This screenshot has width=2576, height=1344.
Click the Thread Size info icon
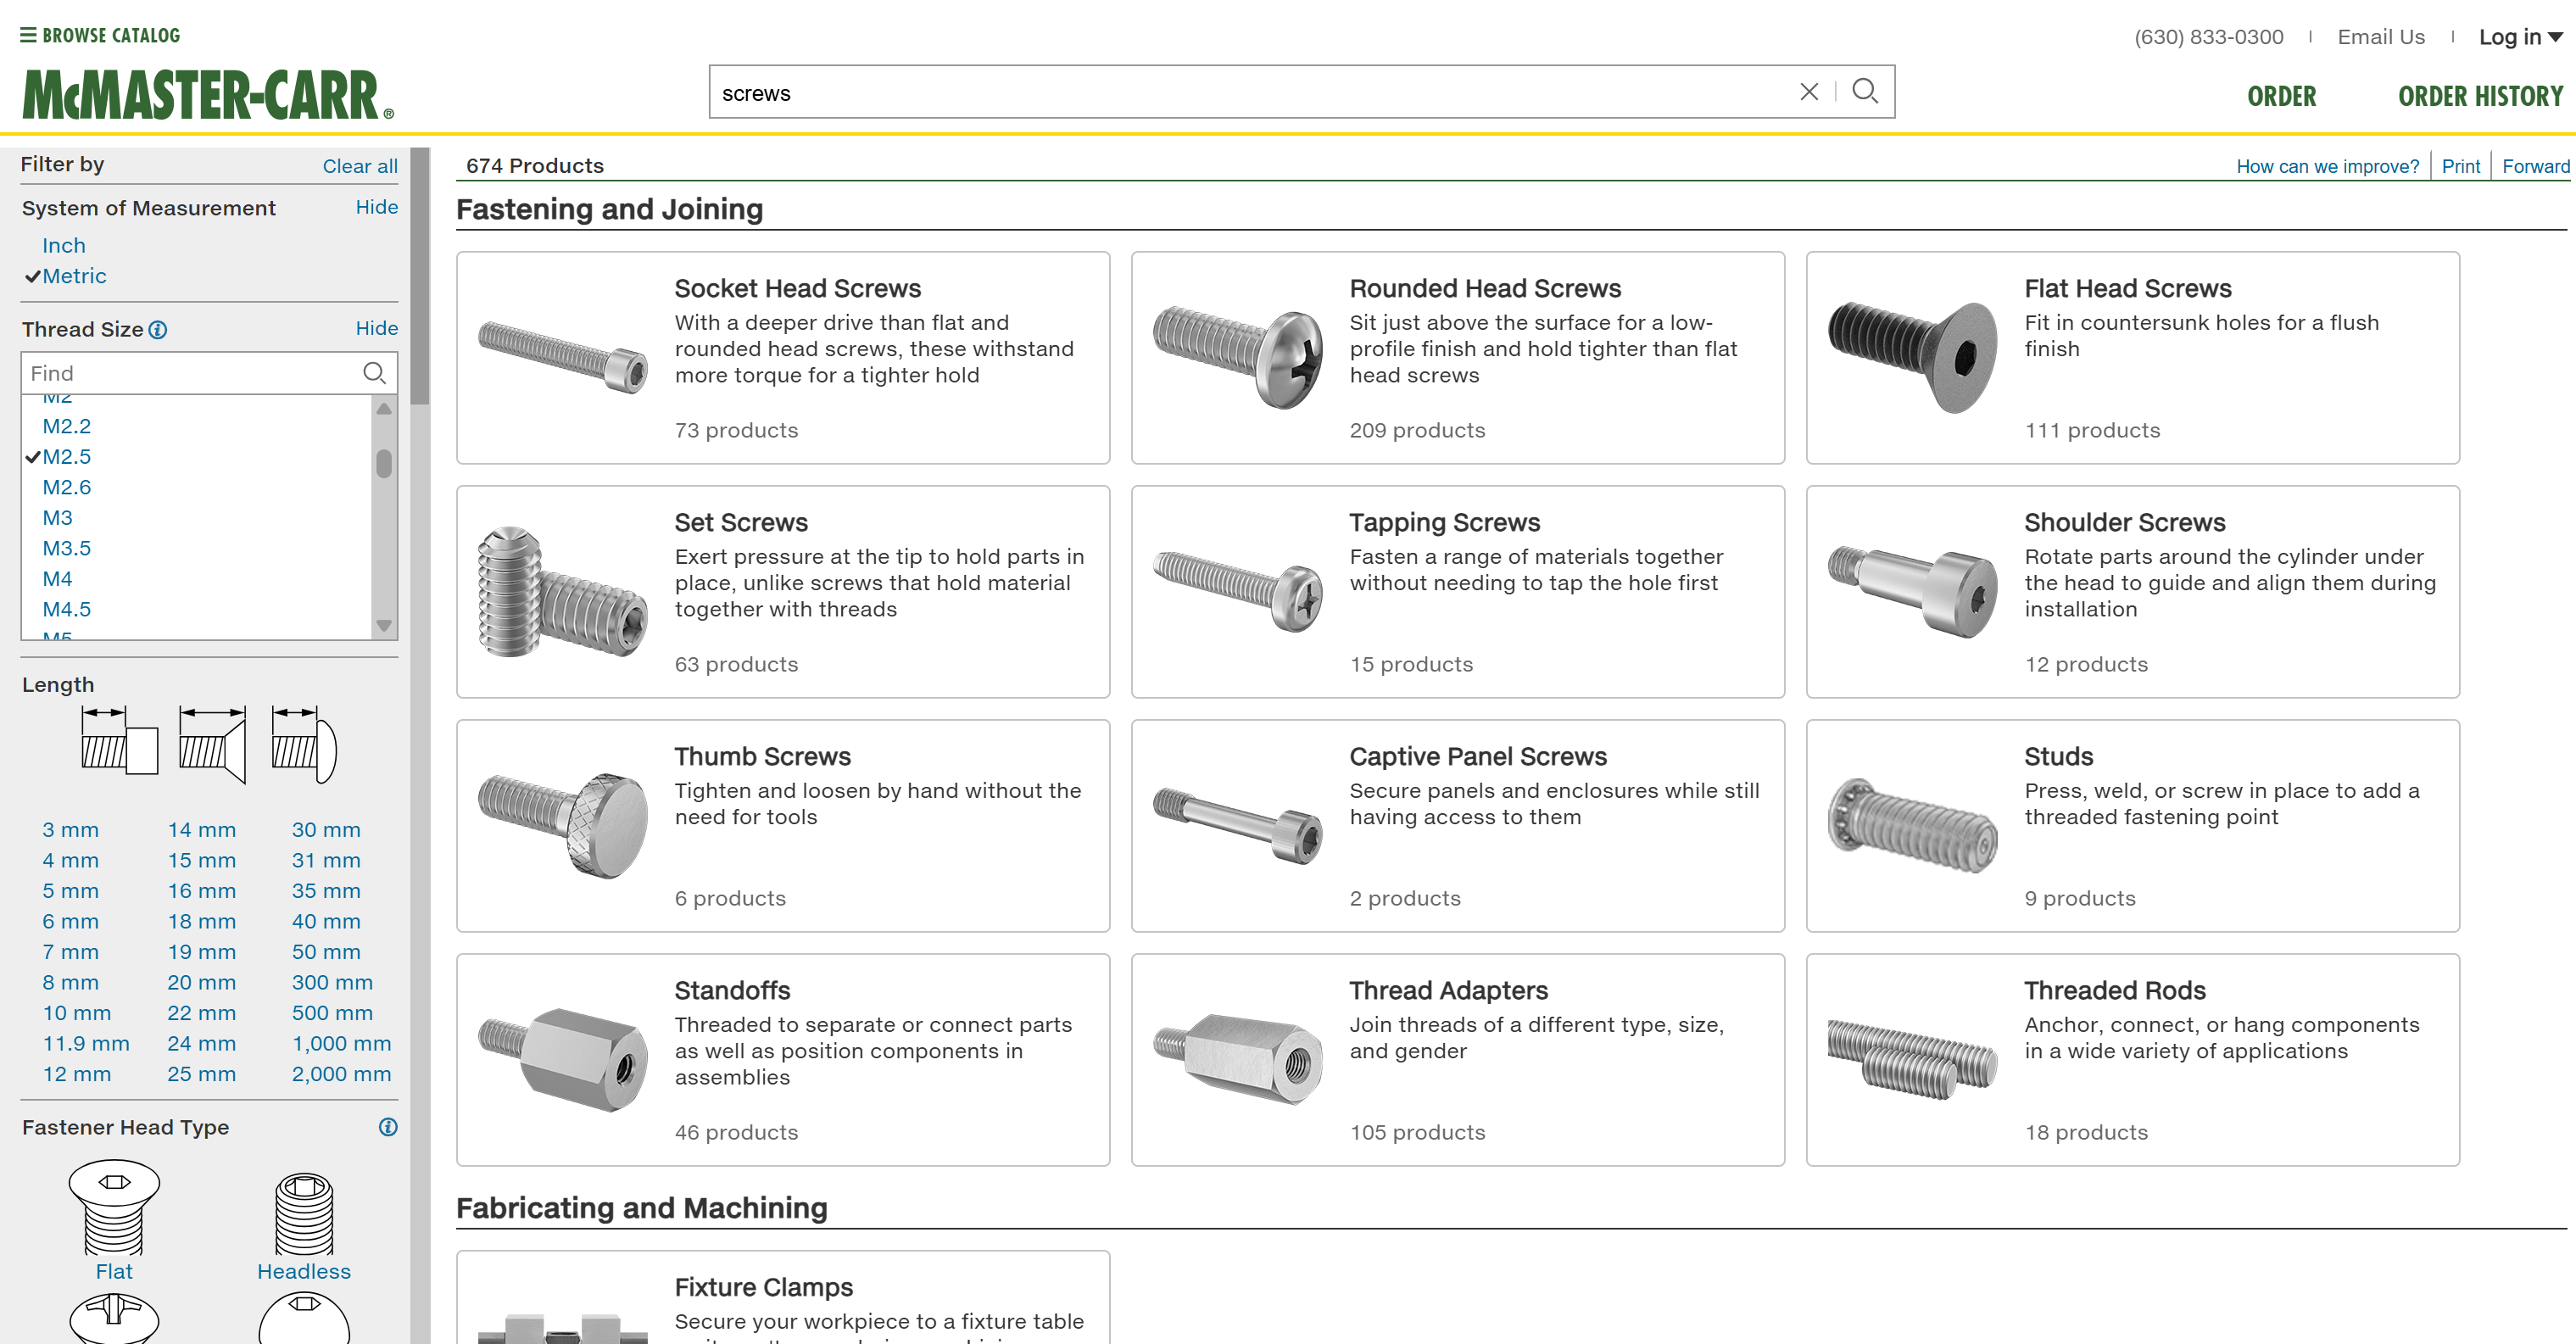coord(158,330)
